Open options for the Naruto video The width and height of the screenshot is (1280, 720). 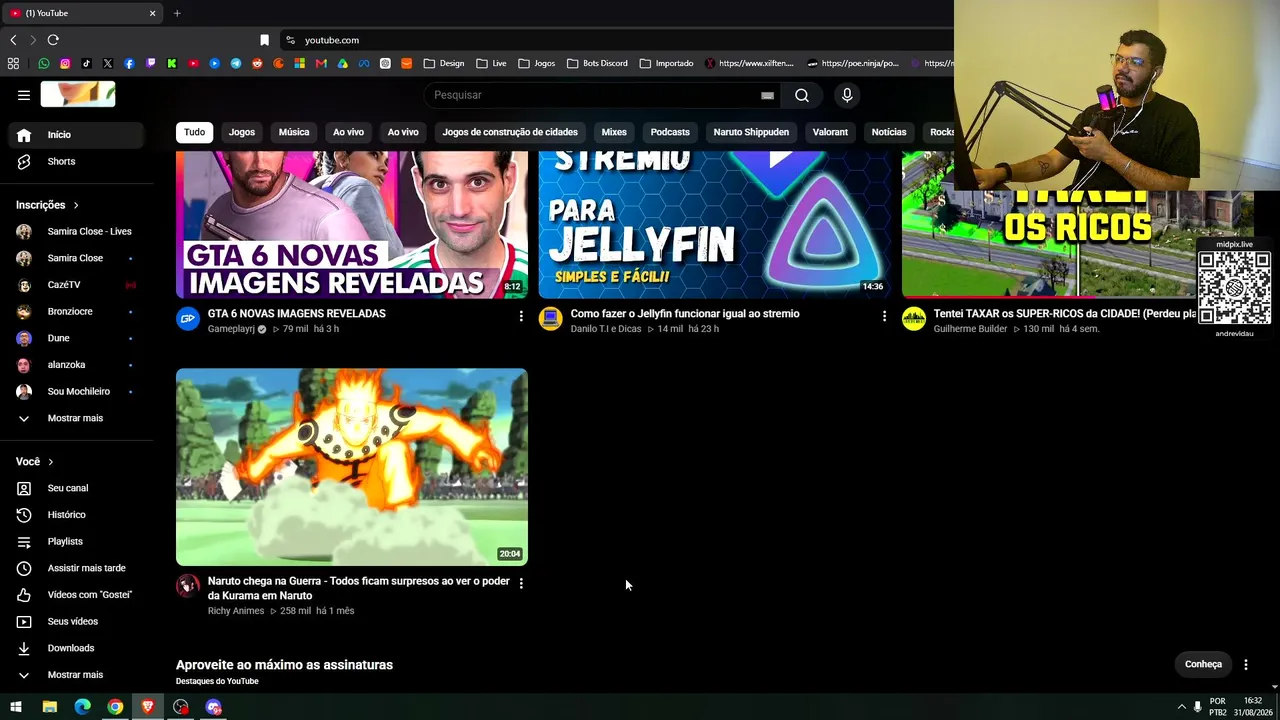520,583
